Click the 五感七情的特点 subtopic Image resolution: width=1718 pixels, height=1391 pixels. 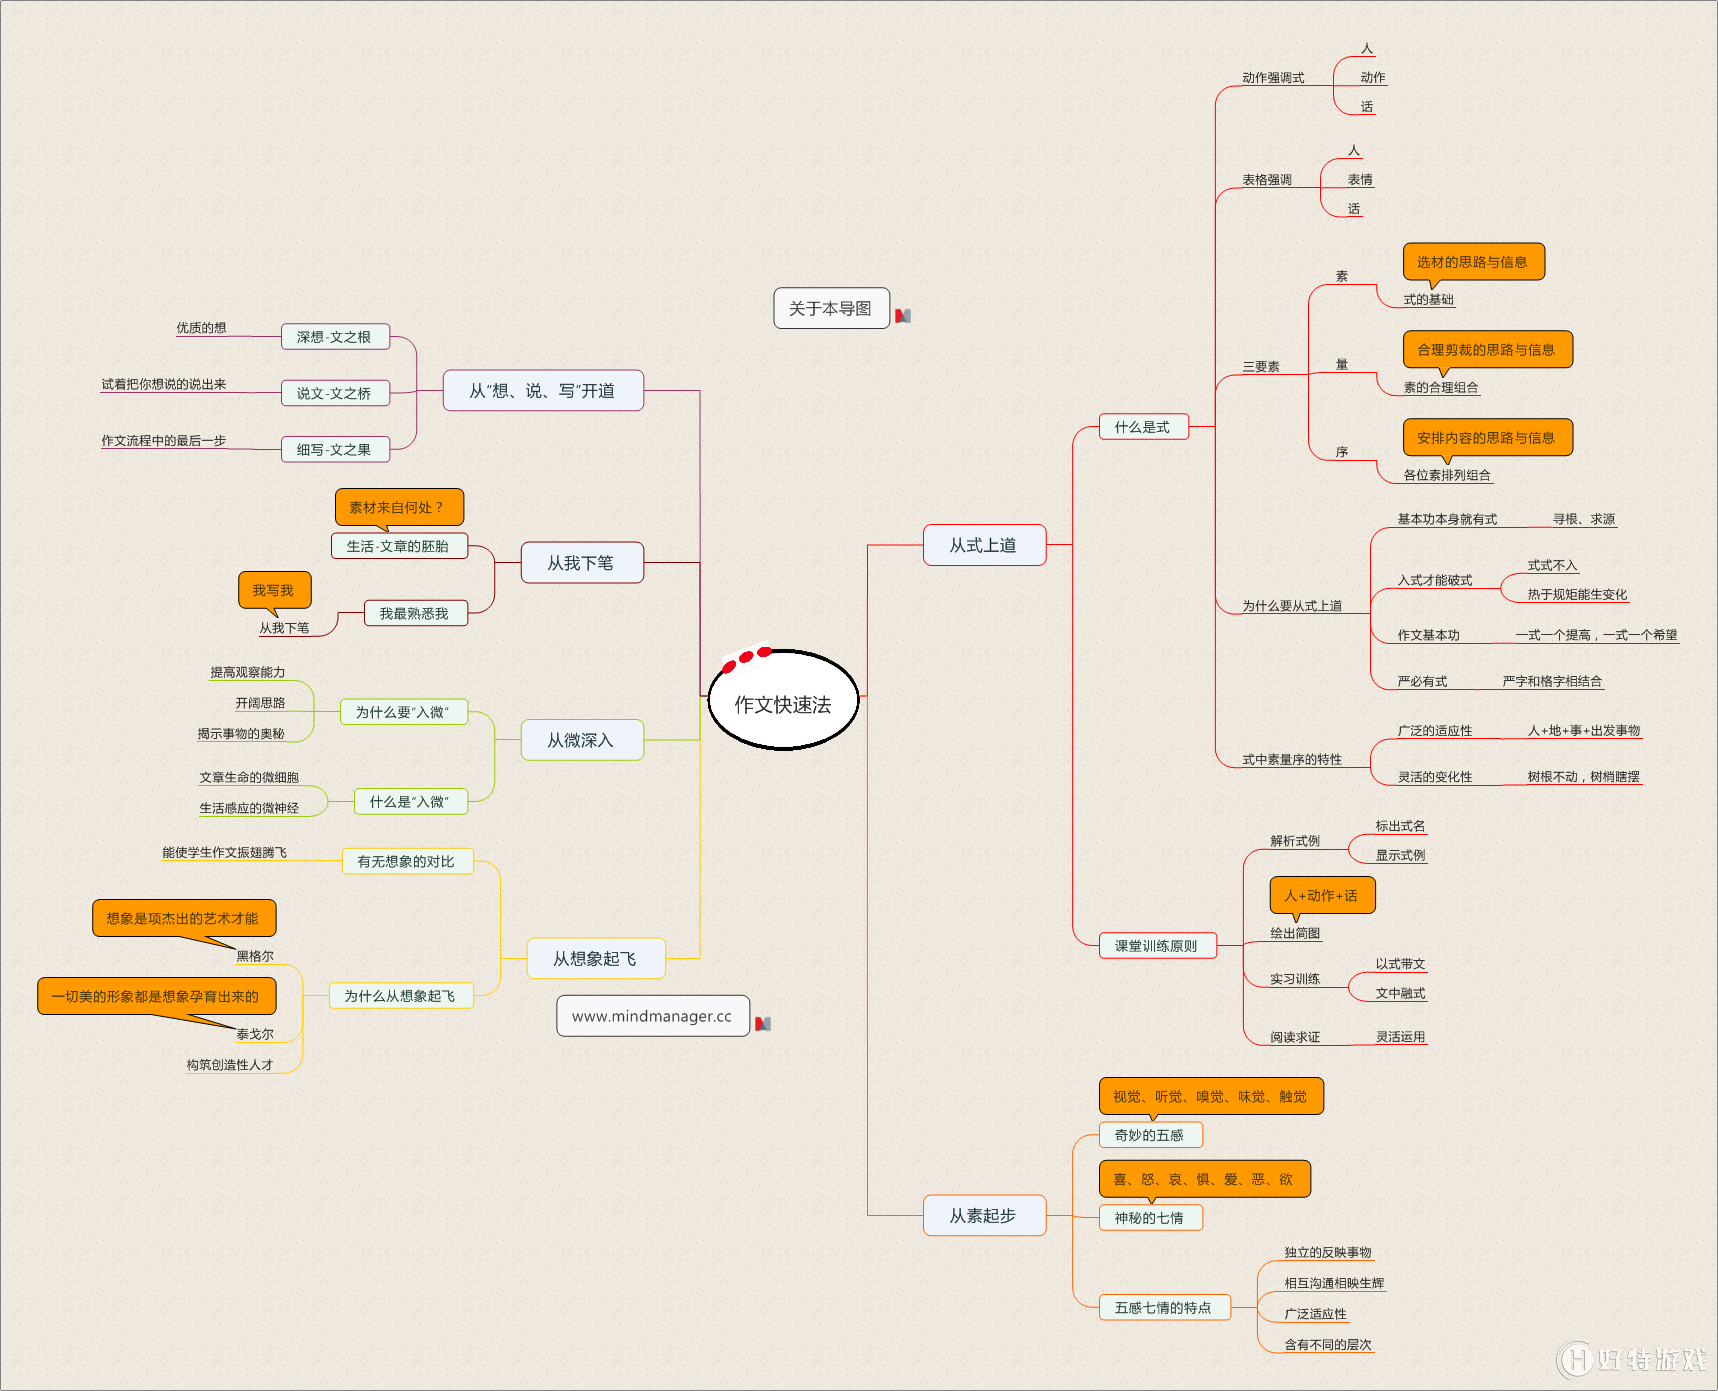click(1165, 1307)
